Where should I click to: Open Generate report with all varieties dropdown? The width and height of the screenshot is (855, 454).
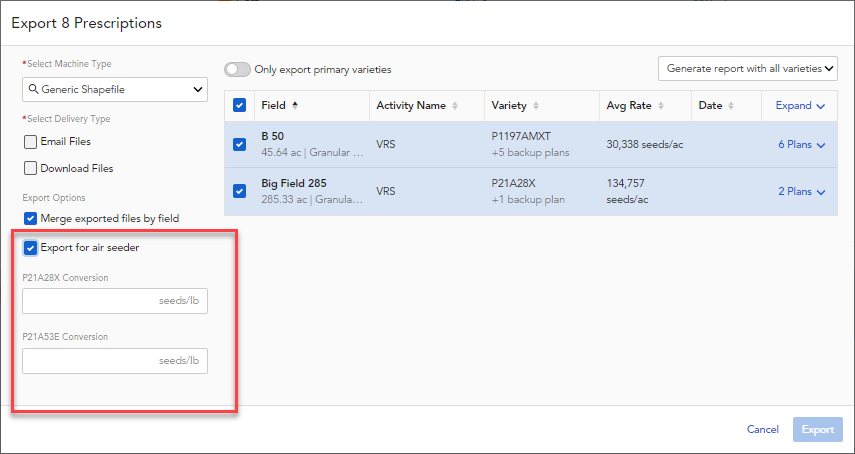(747, 68)
